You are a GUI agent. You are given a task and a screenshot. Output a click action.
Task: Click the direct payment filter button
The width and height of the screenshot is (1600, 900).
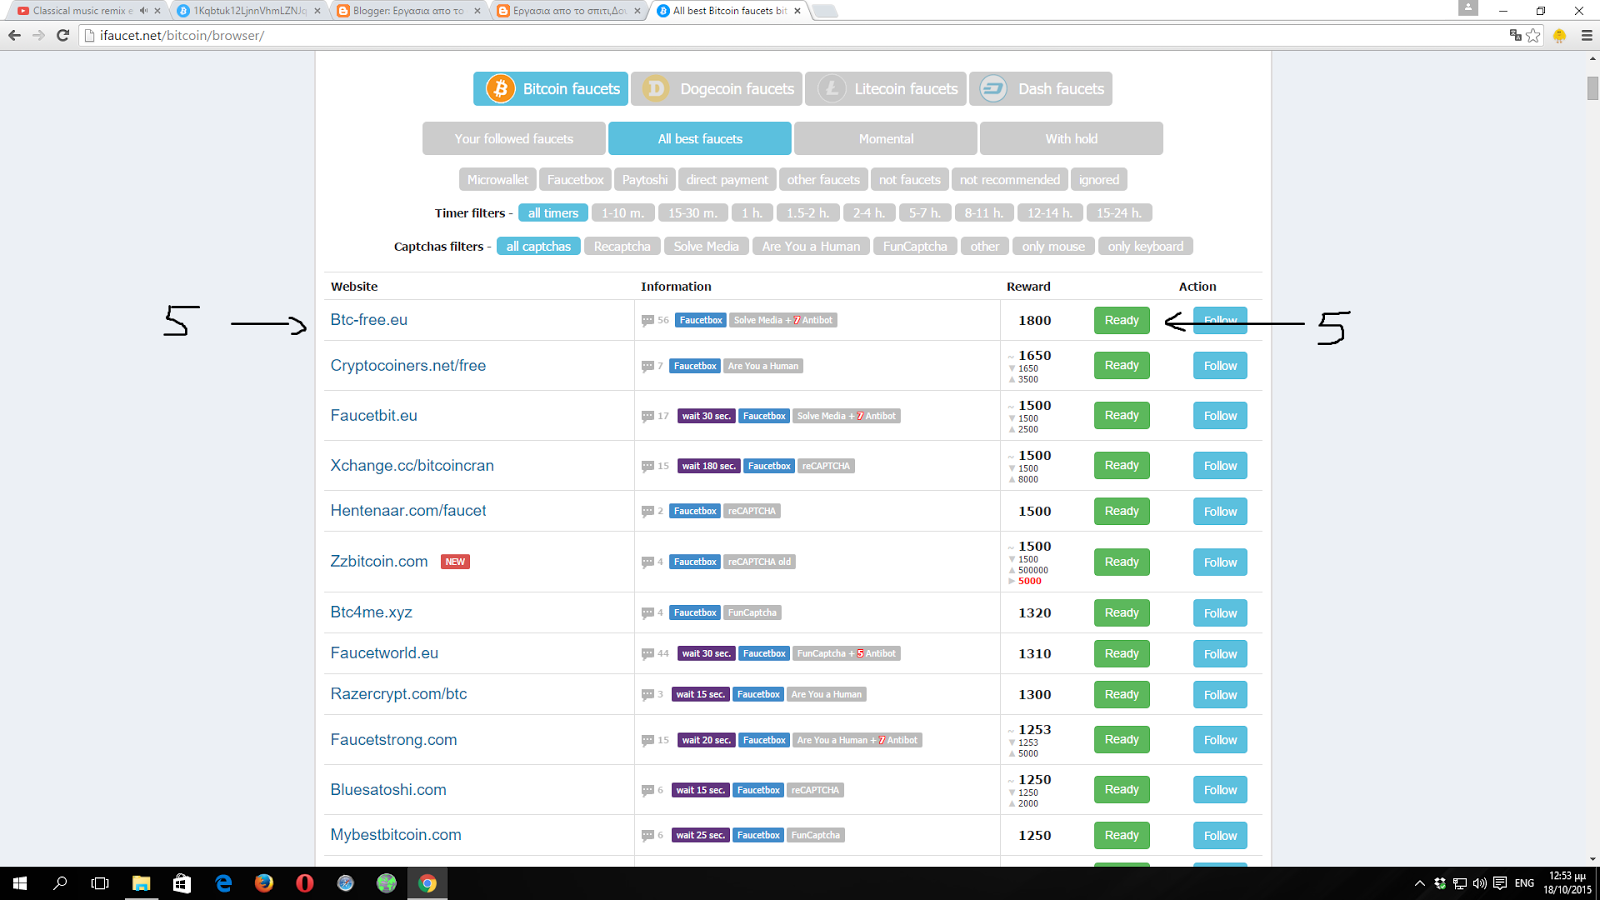click(728, 180)
